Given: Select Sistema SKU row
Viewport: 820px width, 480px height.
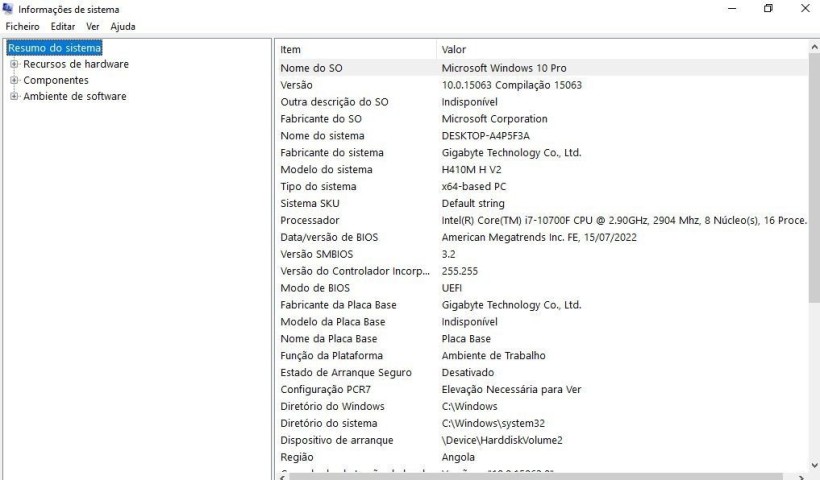Looking at the screenshot, I should 542,203.
